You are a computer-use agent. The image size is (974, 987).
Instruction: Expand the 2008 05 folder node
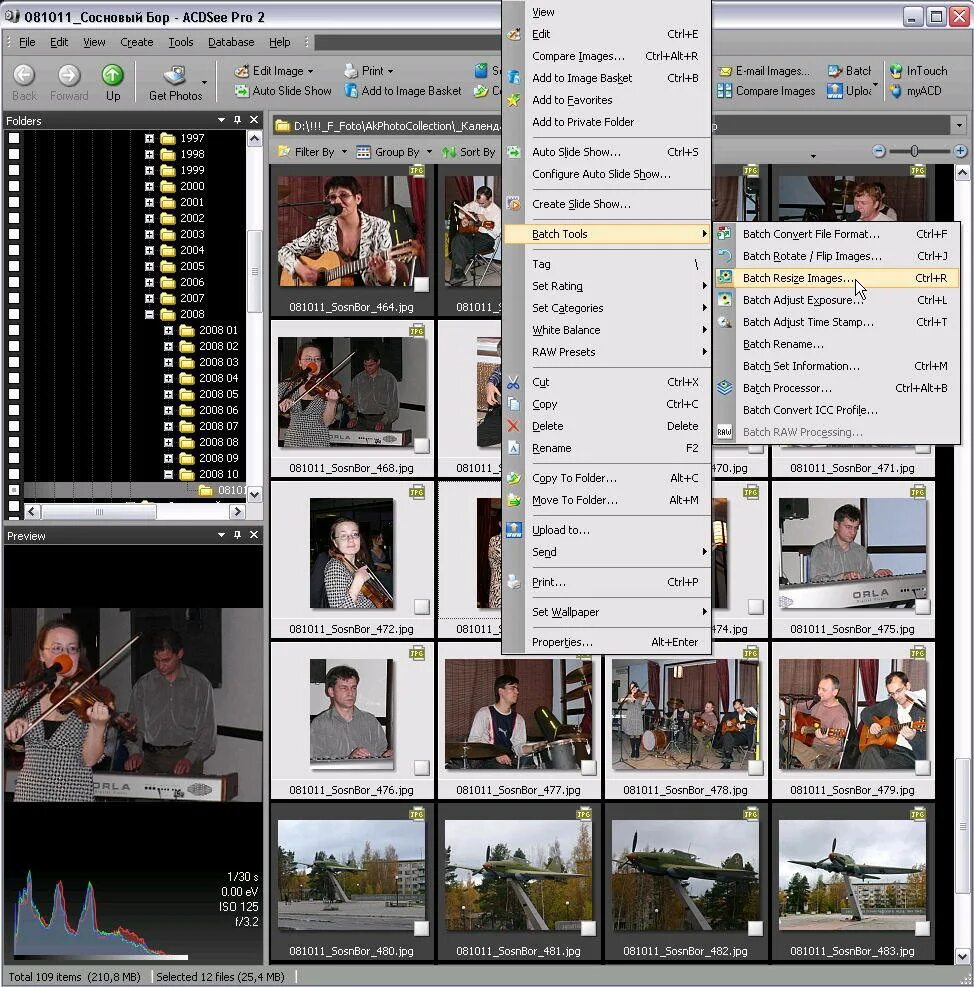pos(168,394)
